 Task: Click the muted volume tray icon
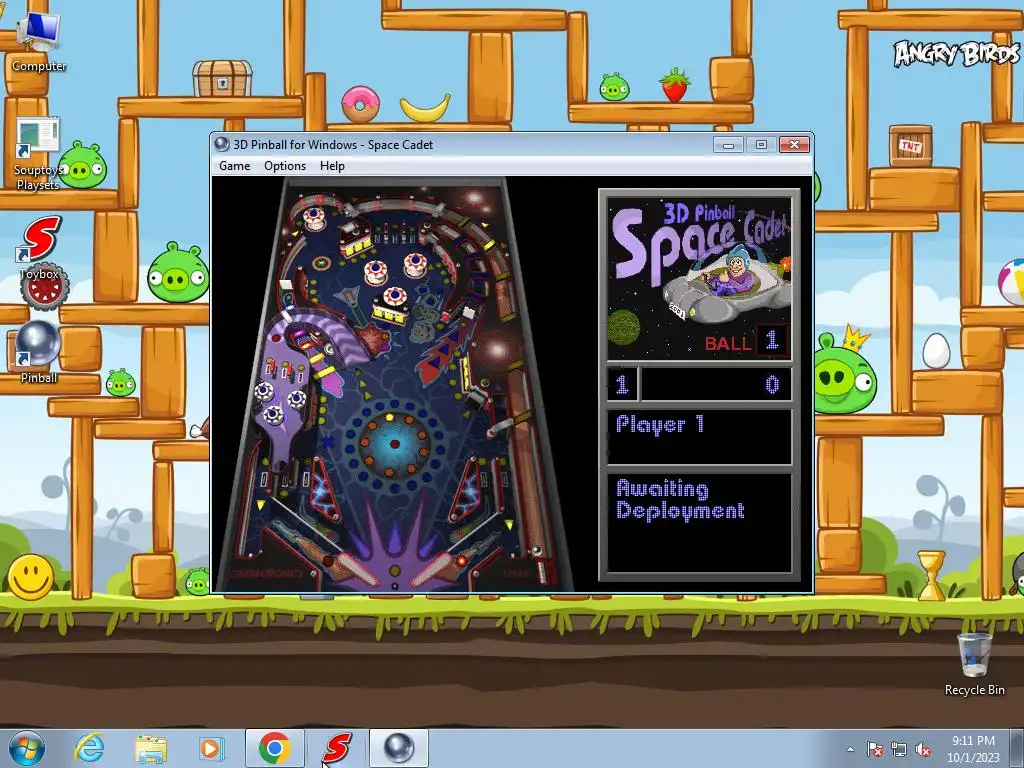pyautogui.click(x=923, y=749)
